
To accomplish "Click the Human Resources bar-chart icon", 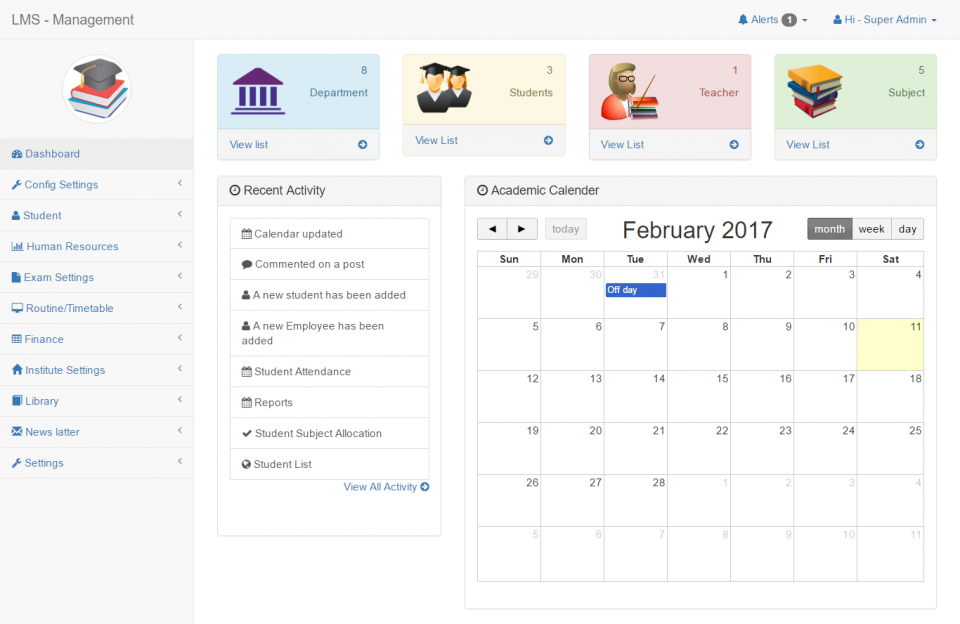I will [x=20, y=246].
